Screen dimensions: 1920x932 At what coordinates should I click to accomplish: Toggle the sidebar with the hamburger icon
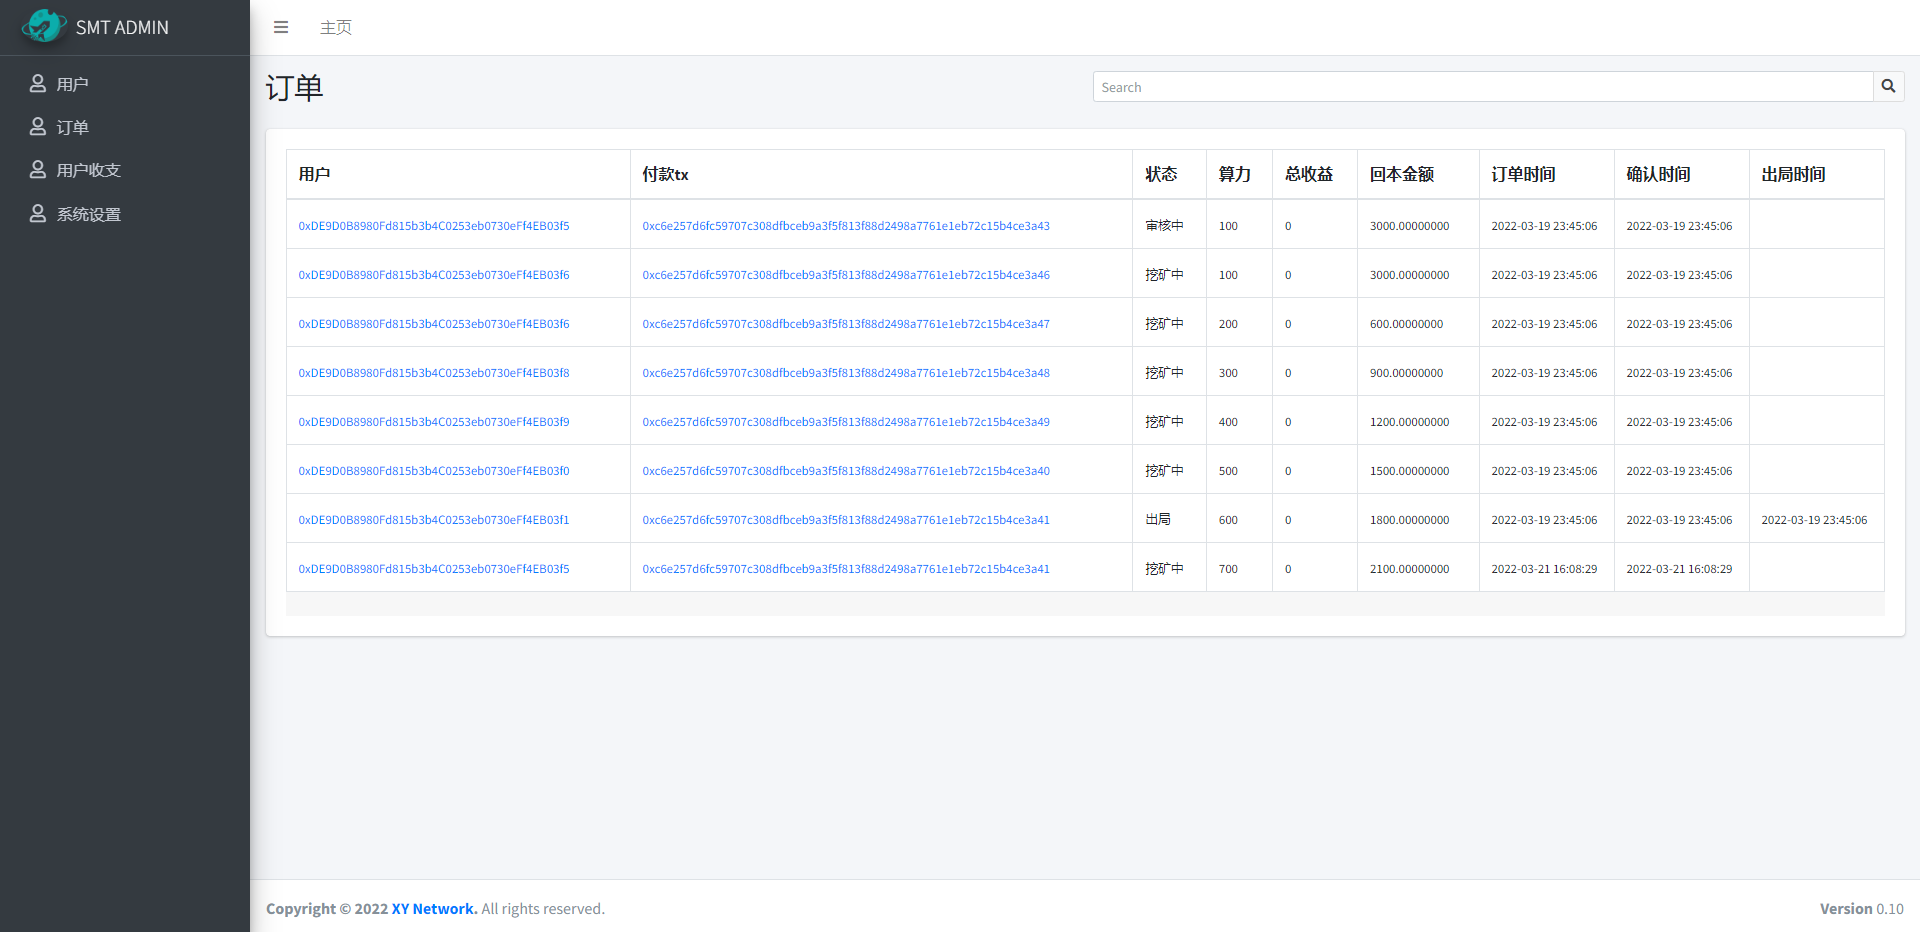point(281,27)
